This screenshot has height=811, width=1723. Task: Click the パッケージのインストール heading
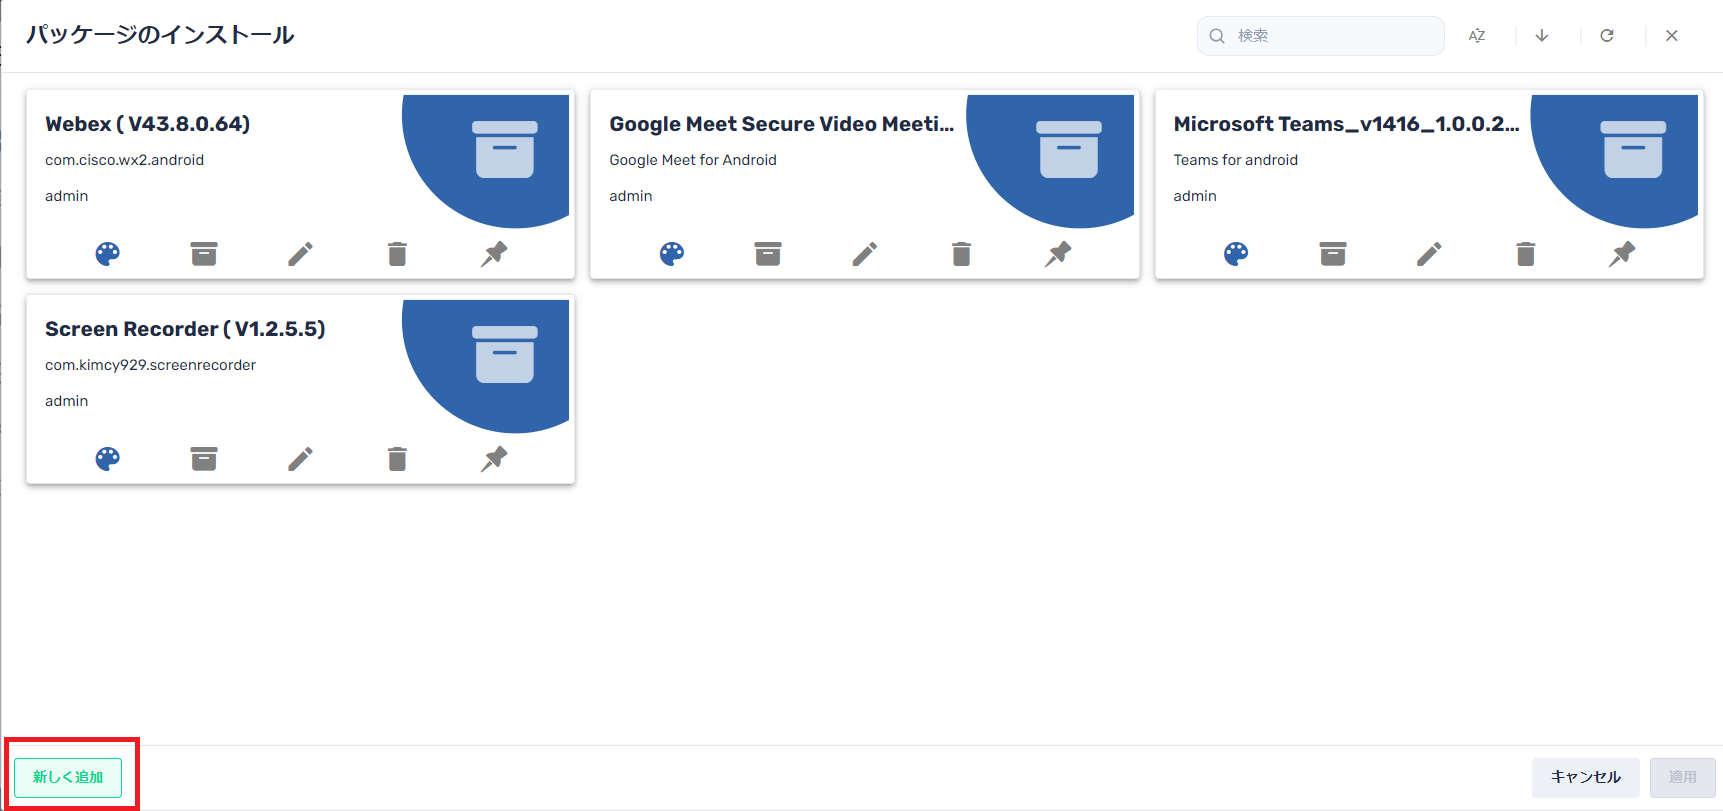160,35
